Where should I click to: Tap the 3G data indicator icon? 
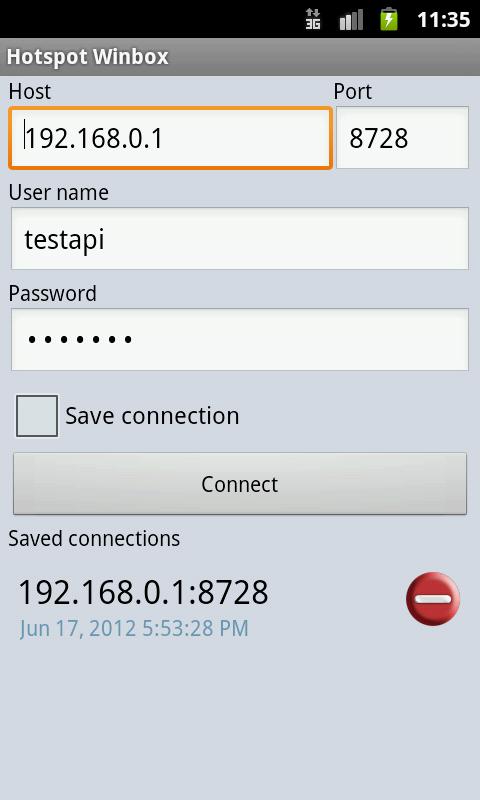(313, 19)
